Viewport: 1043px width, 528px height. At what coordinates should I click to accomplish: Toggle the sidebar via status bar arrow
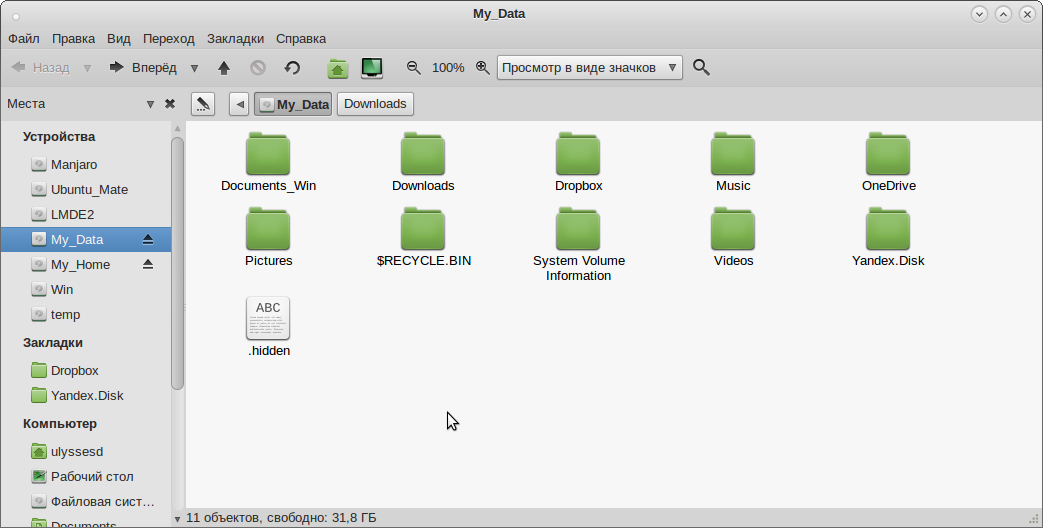point(178,519)
